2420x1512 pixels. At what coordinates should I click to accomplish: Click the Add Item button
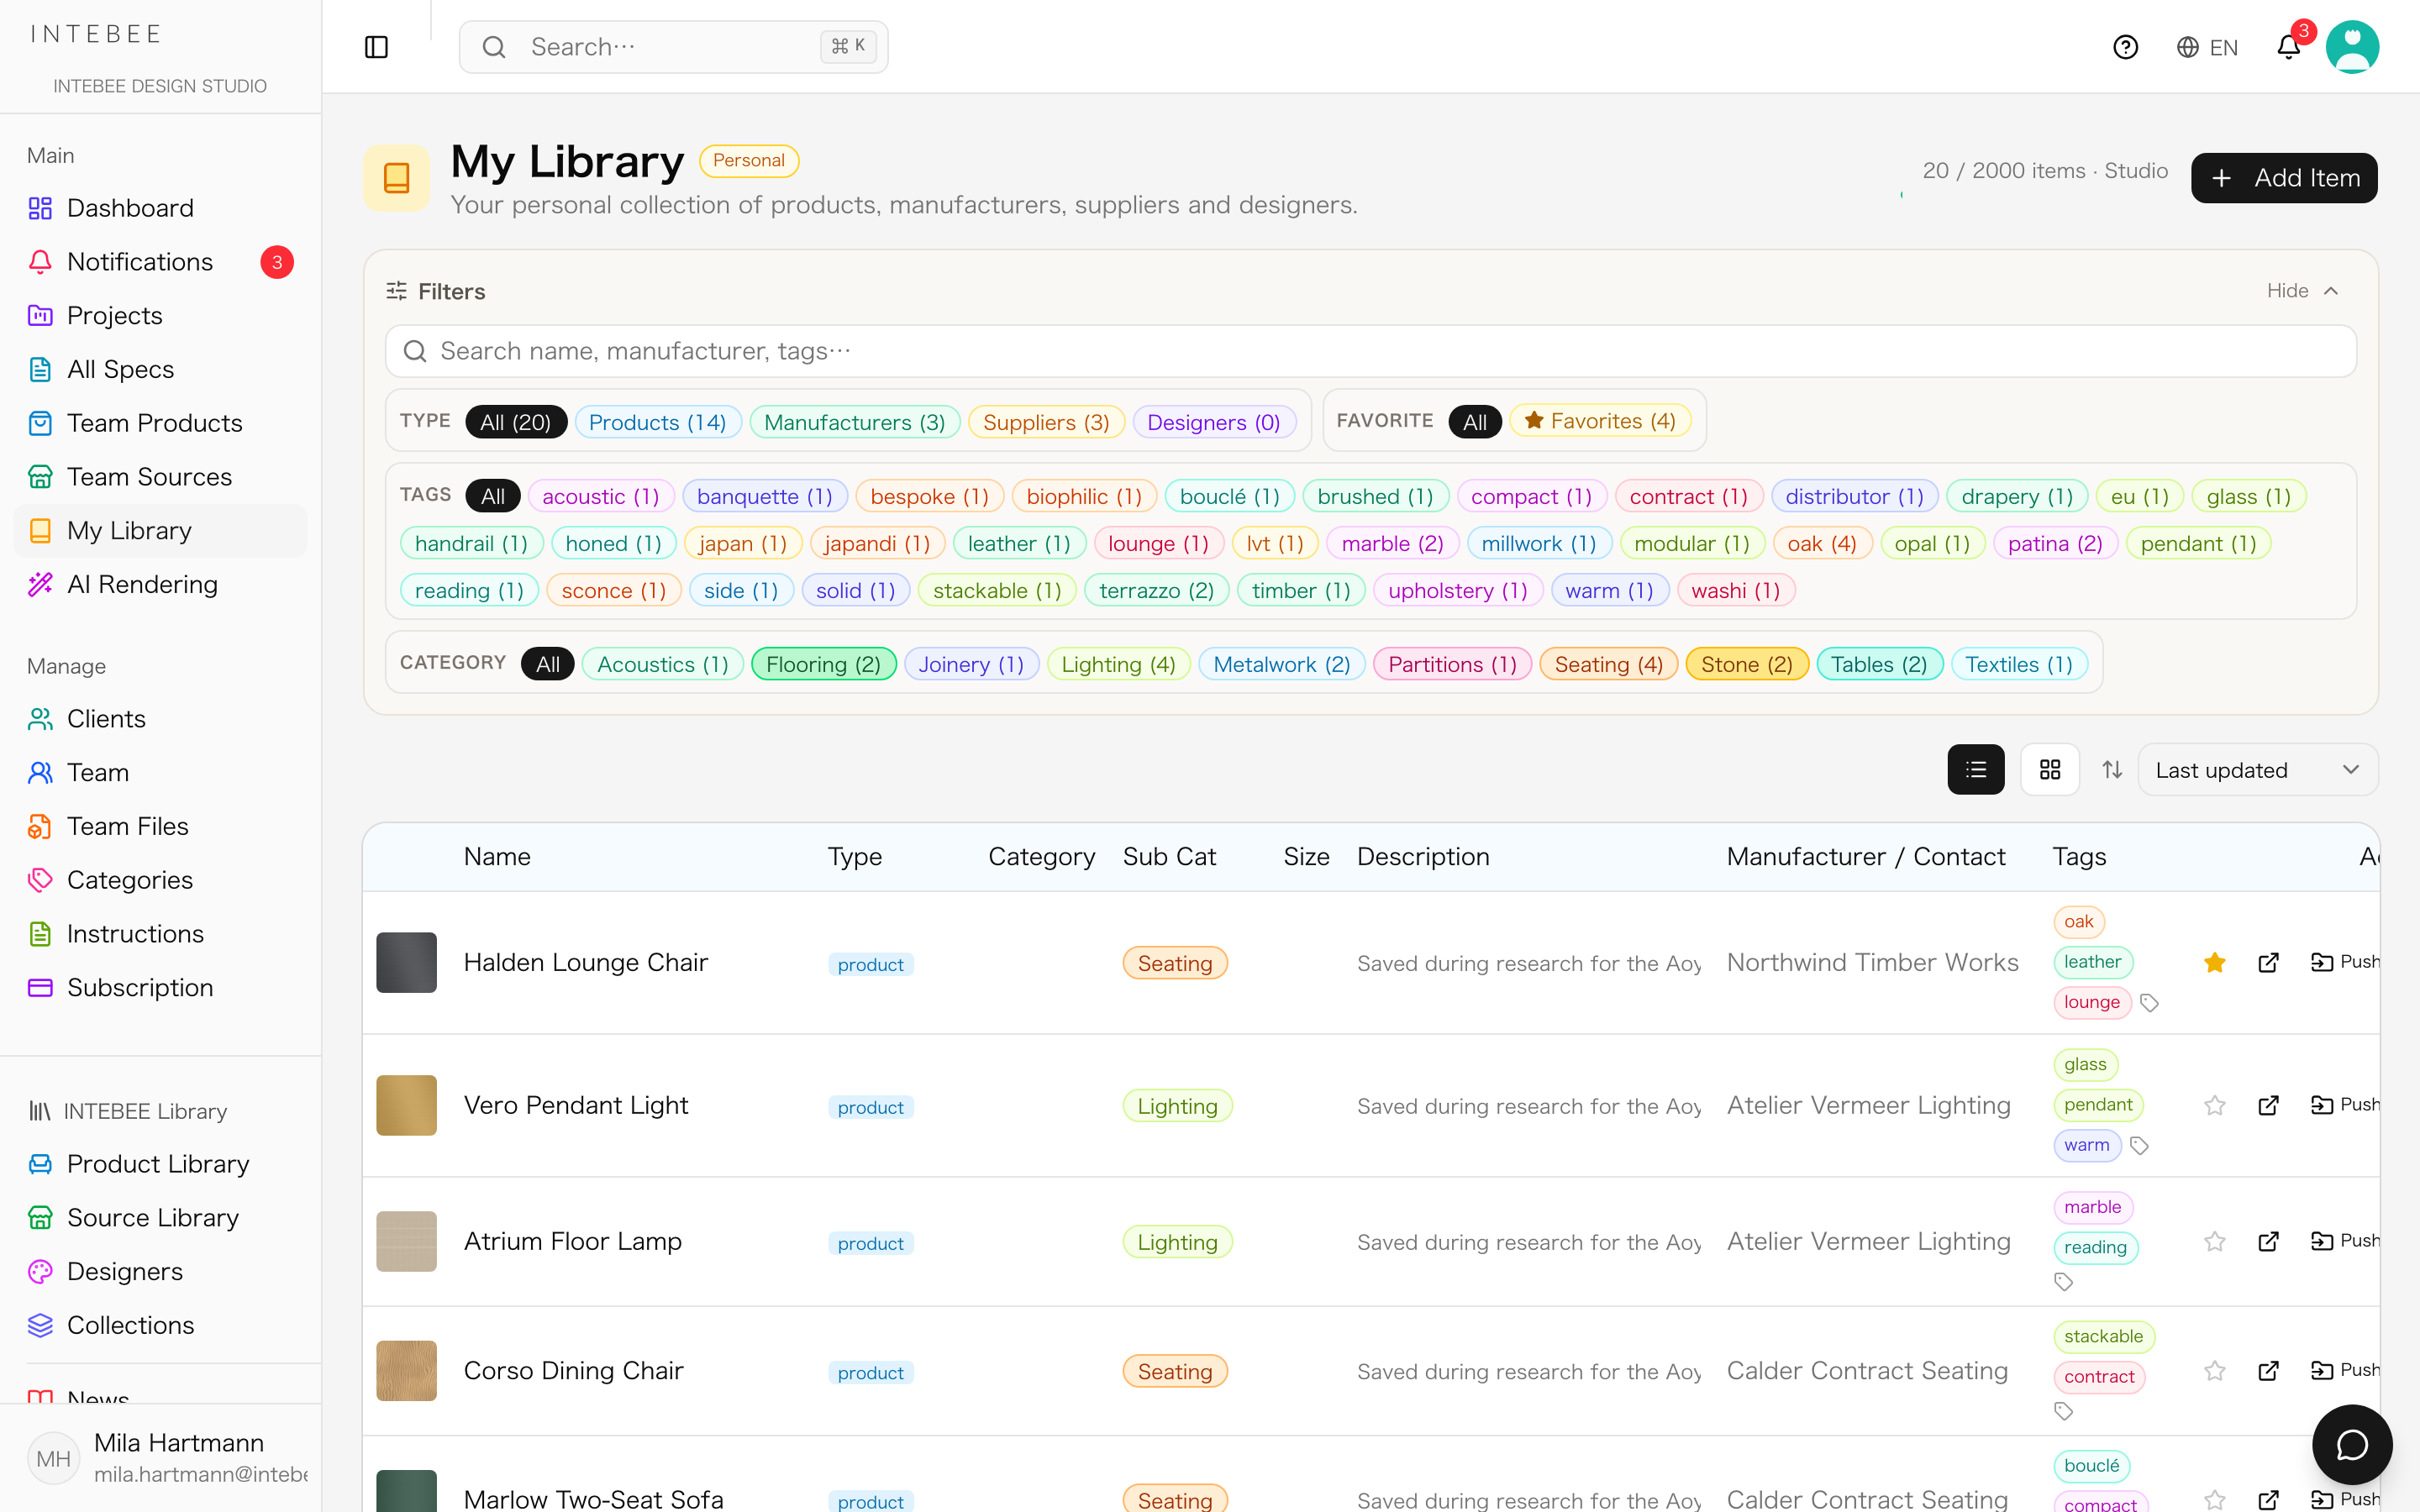click(x=2284, y=178)
